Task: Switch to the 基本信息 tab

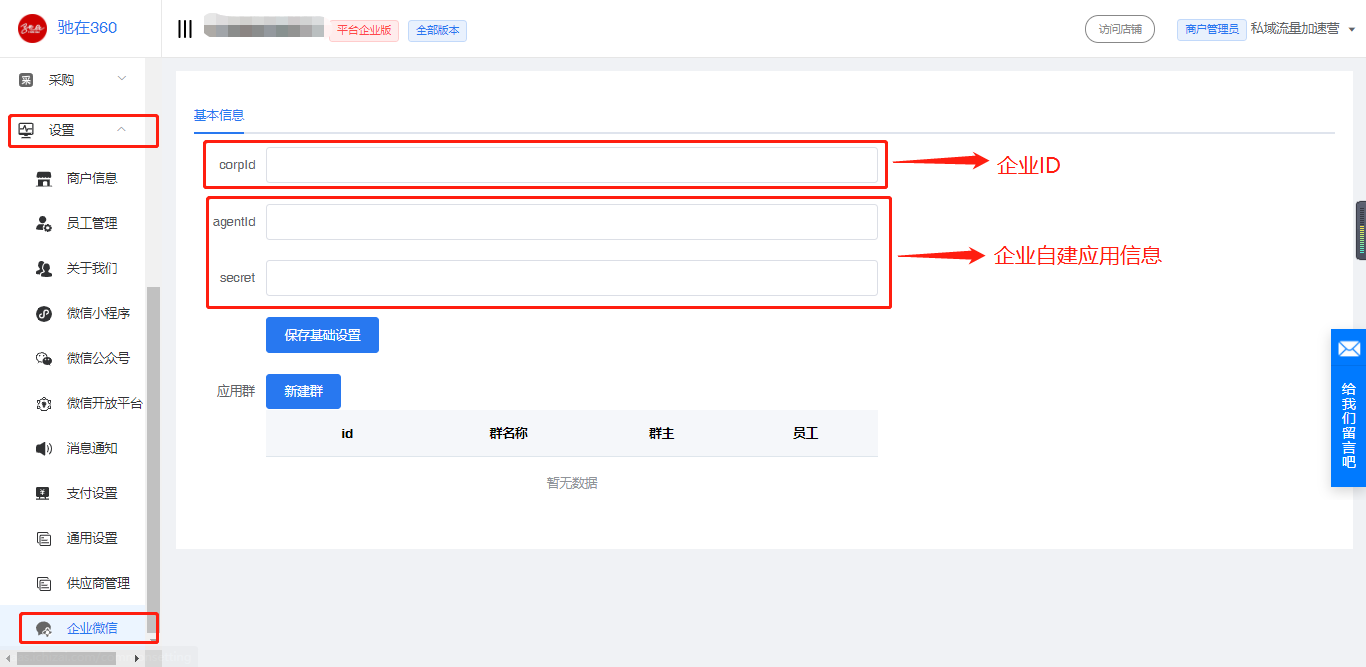Action: pyautogui.click(x=219, y=115)
